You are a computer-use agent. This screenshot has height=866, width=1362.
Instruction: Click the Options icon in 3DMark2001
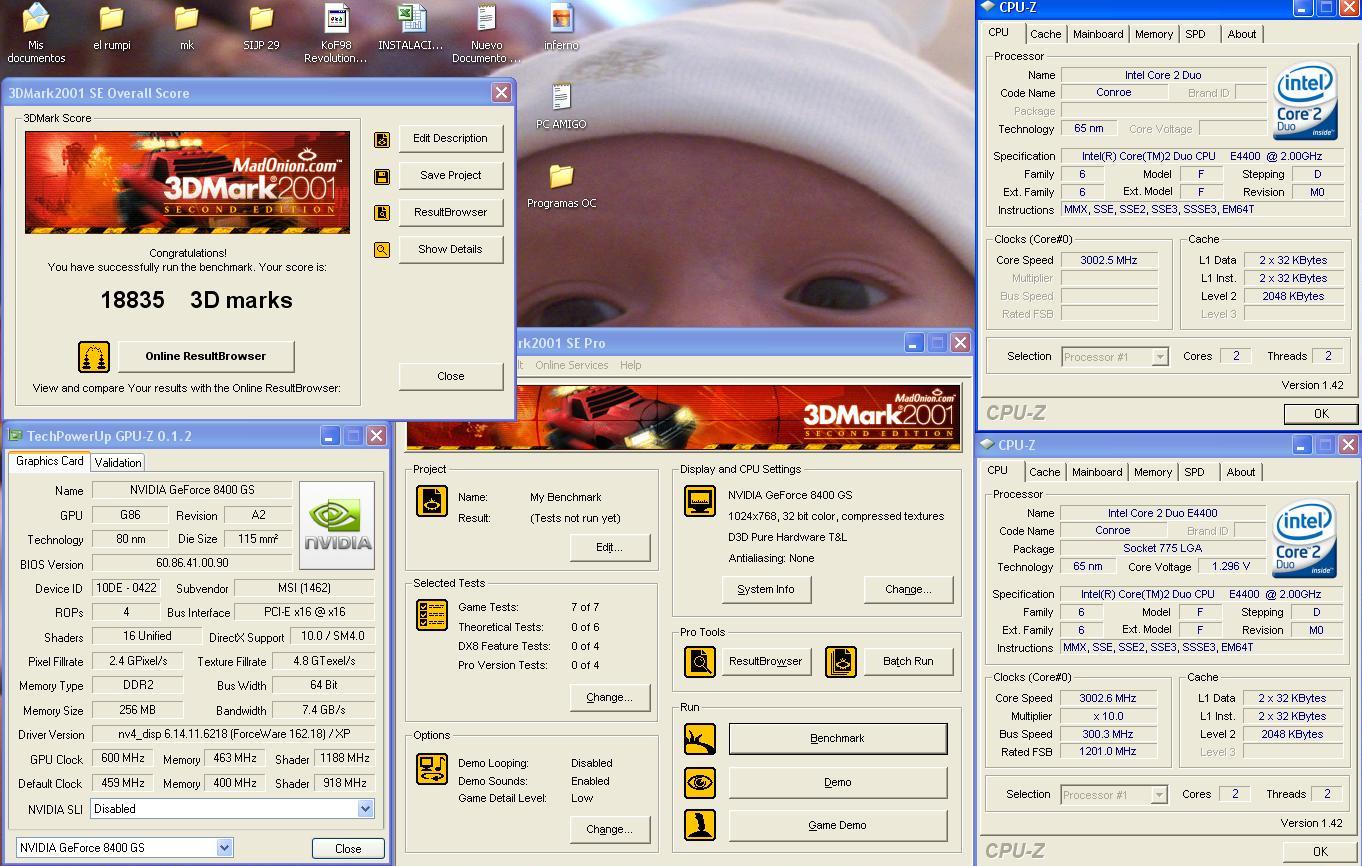point(432,769)
